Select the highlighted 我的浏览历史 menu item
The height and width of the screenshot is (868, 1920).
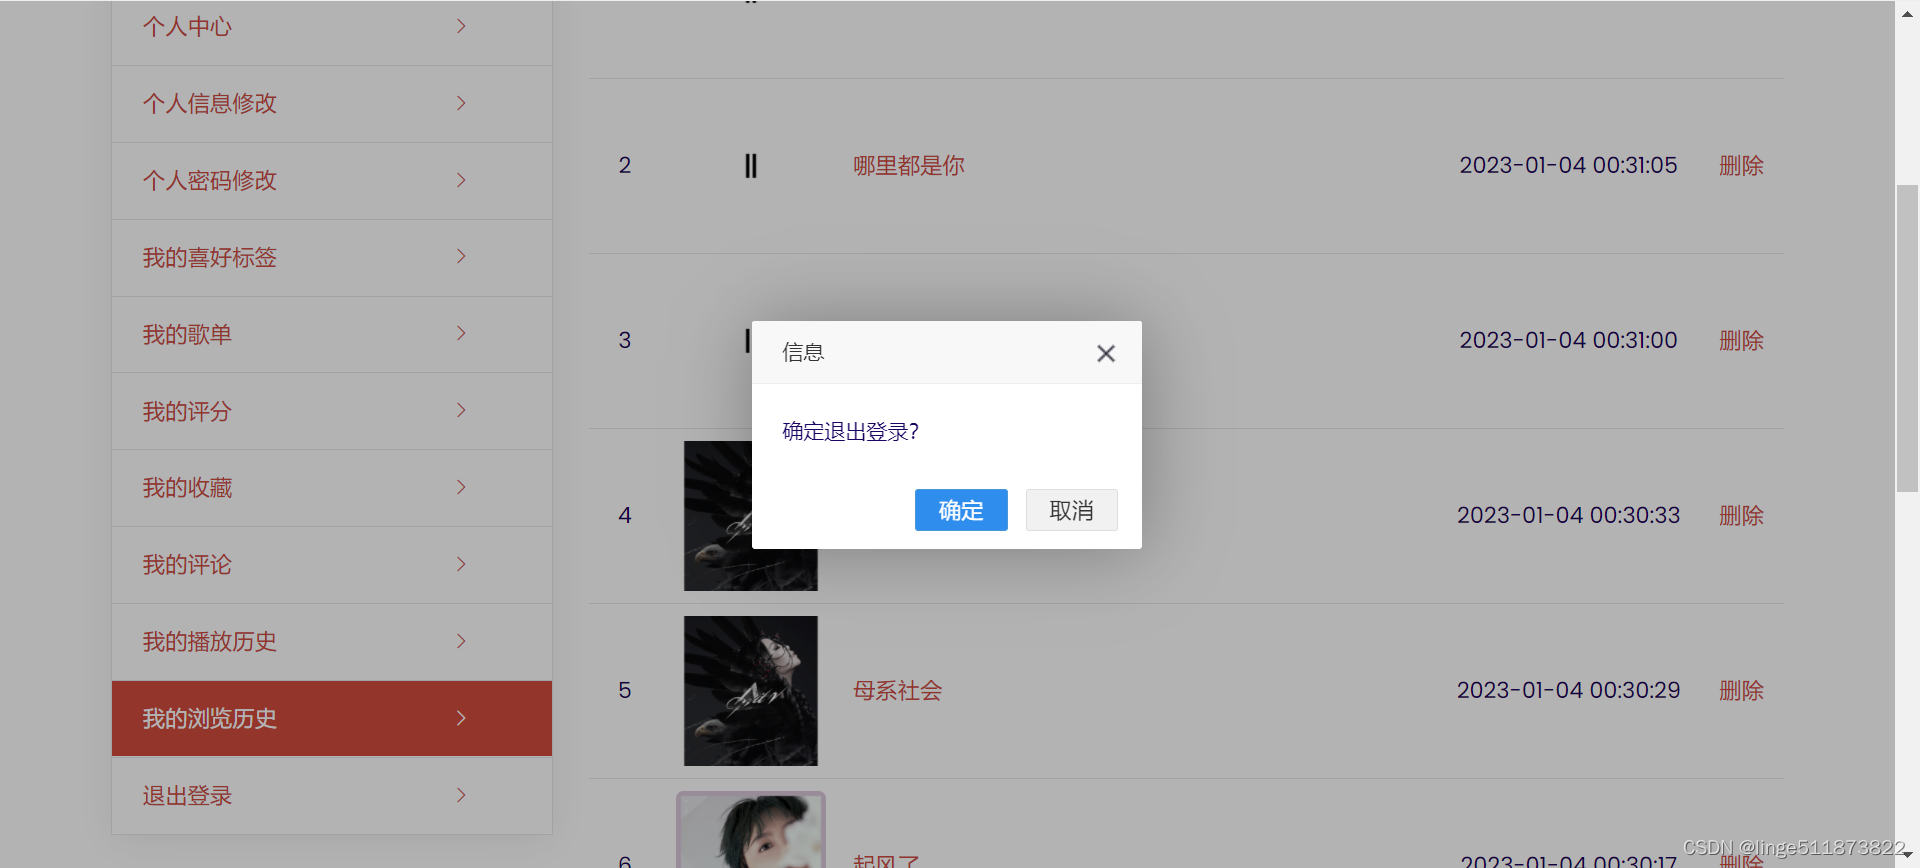click(x=332, y=718)
